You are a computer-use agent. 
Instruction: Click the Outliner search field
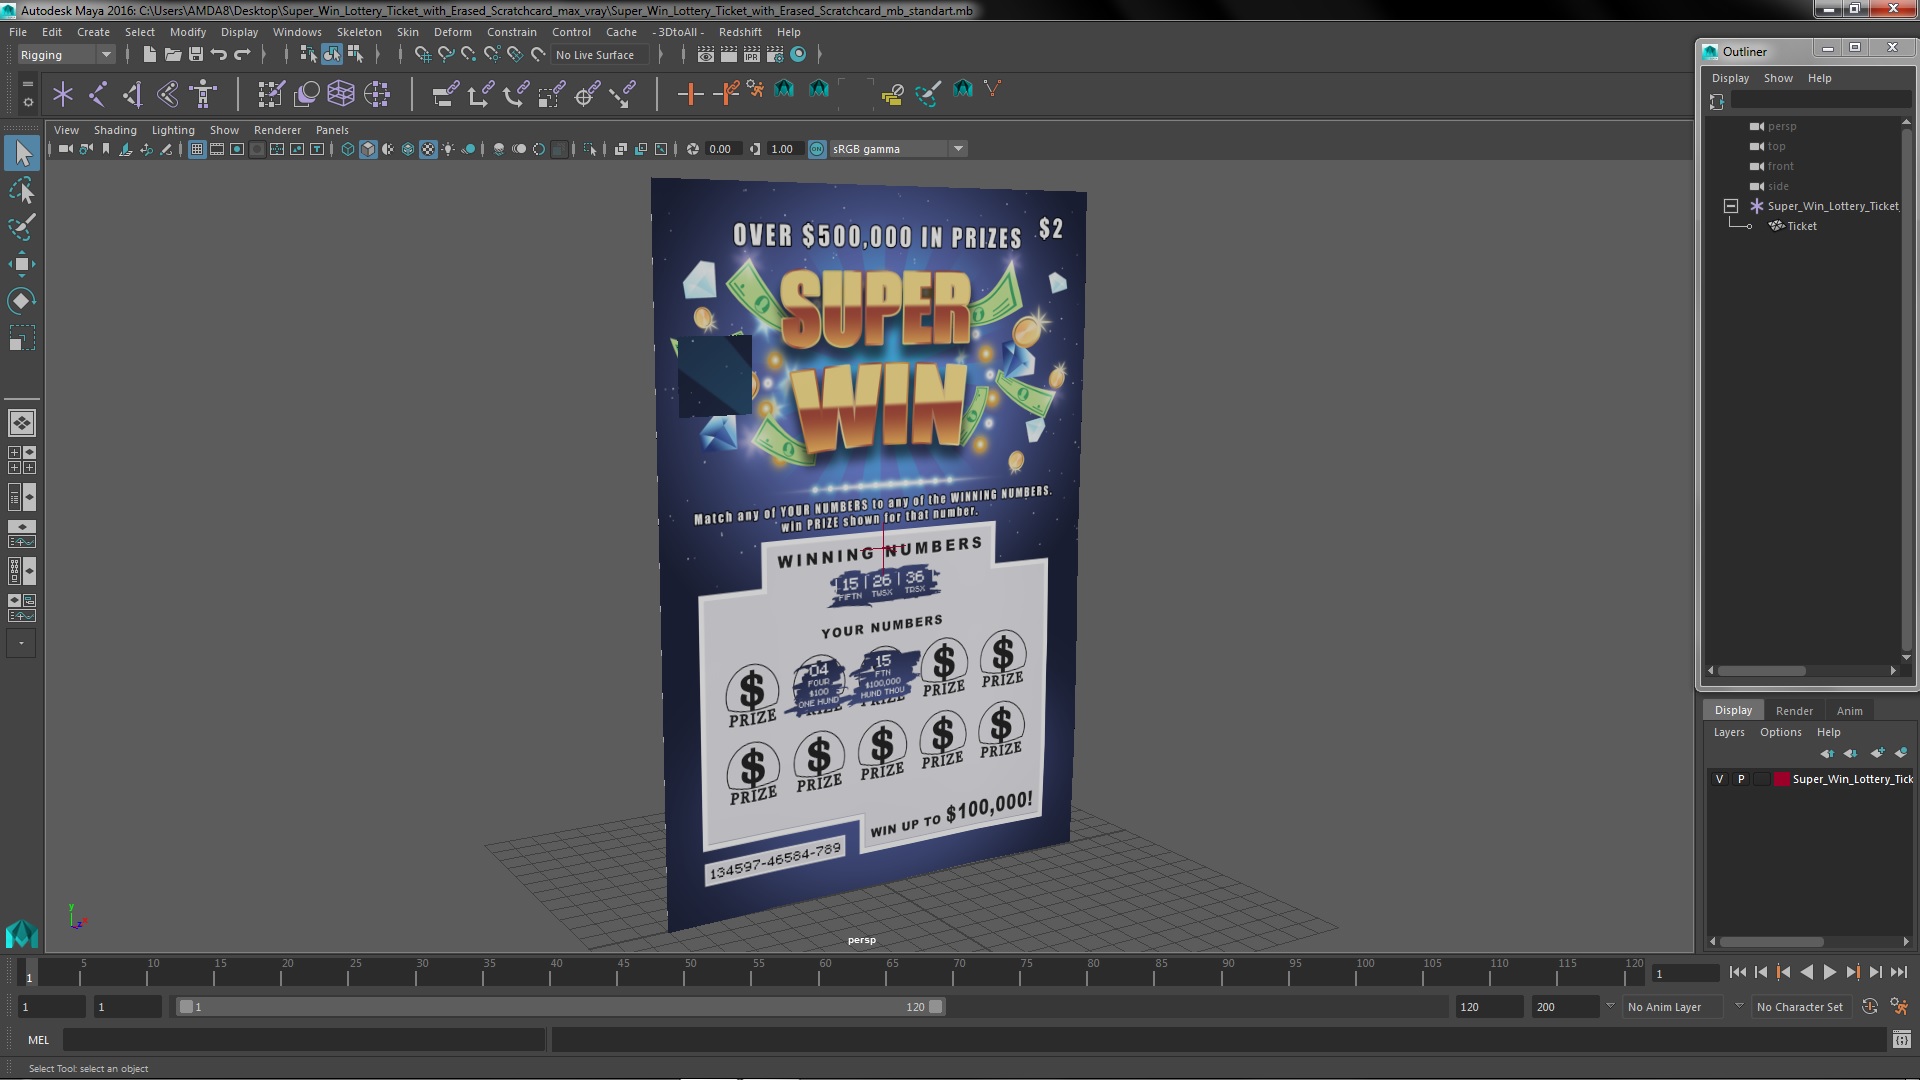click(x=1820, y=100)
